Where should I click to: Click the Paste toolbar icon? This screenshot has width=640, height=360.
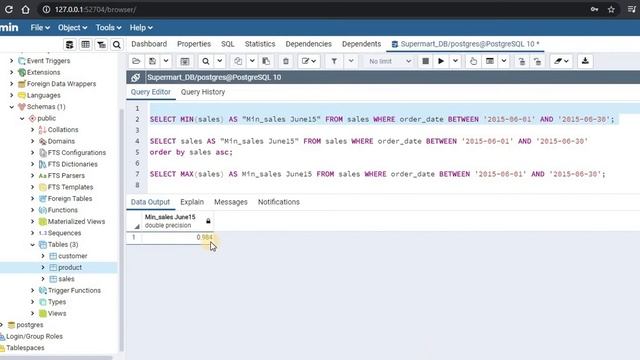(x=266, y=61)
